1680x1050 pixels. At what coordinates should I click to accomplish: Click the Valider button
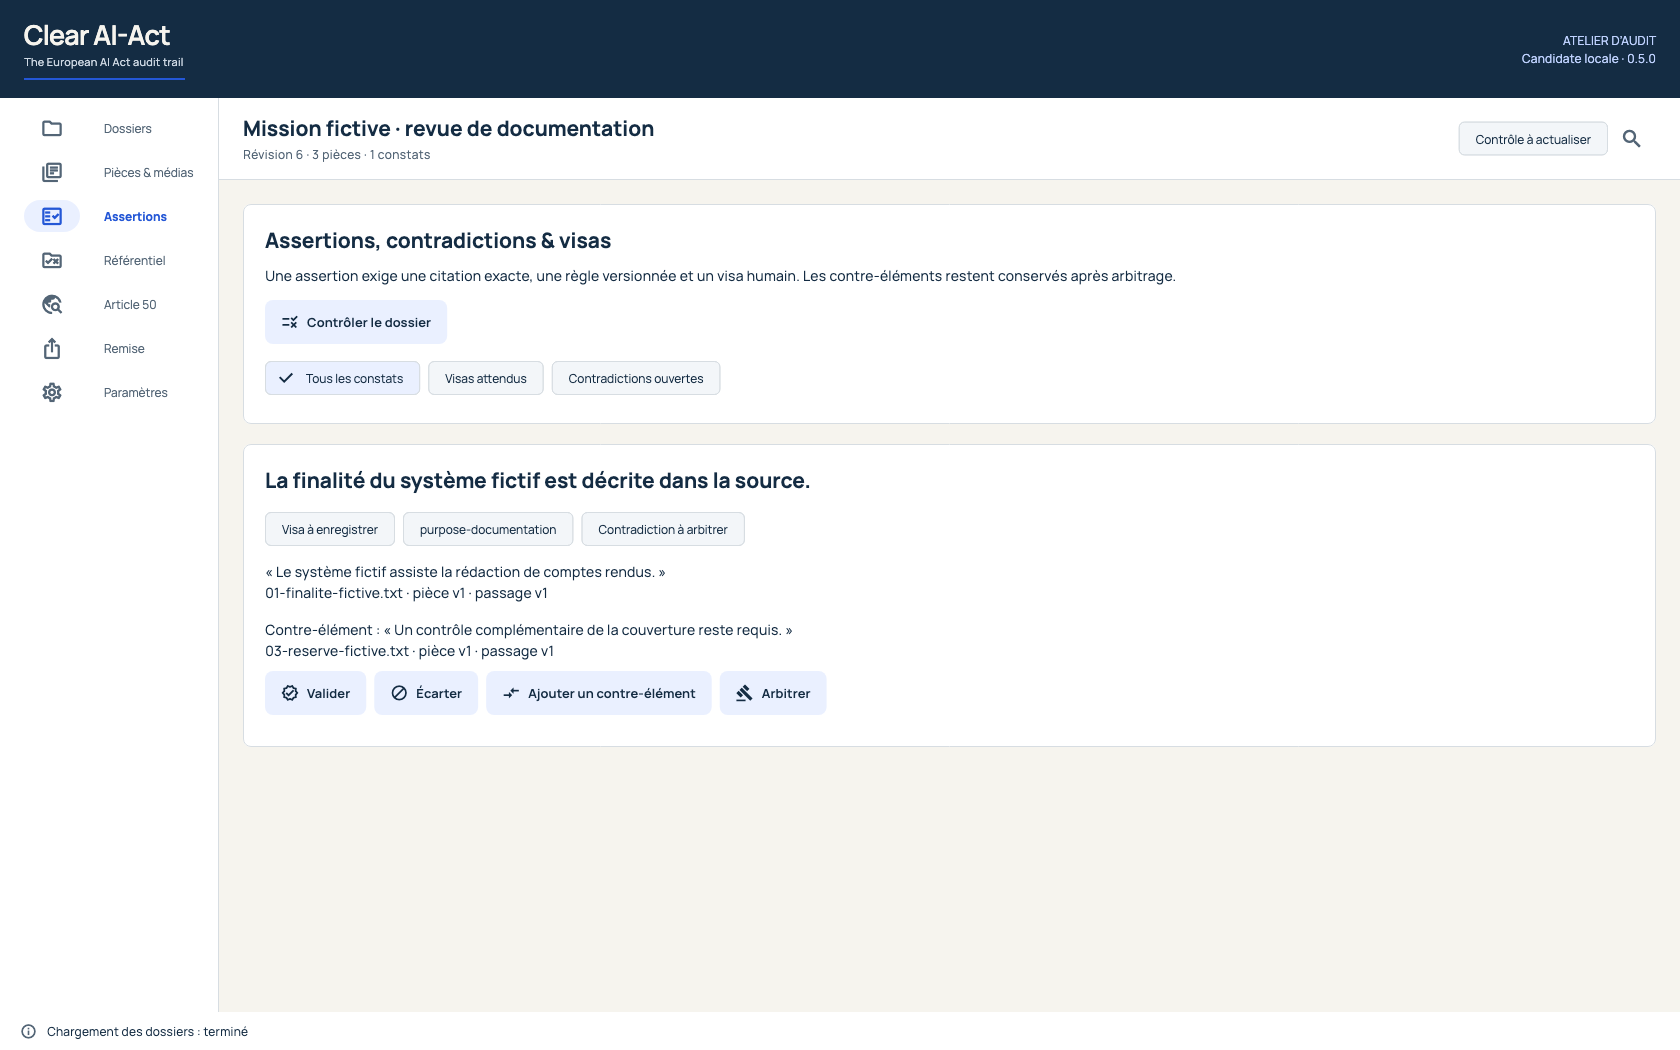tap(315, 693)
